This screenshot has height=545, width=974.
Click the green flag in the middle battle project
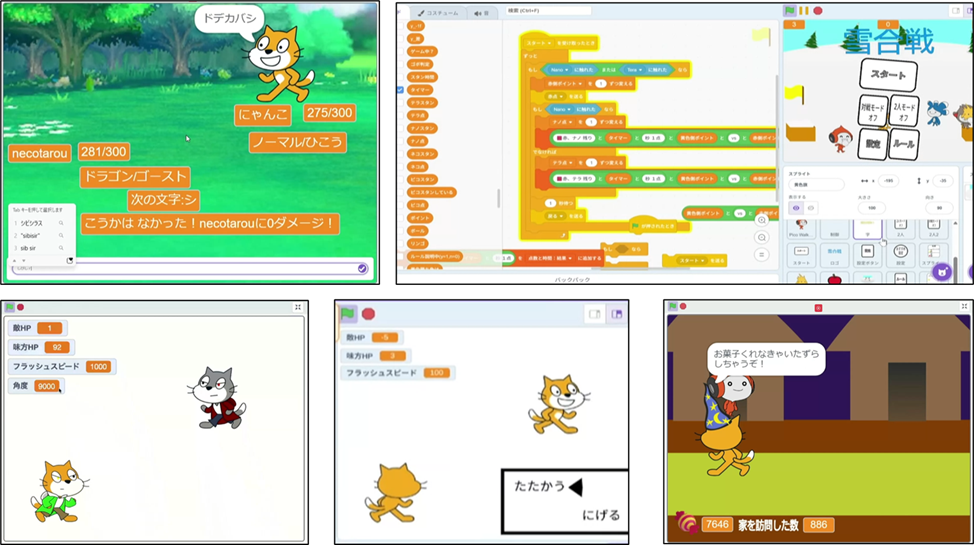[x=348, y=314]
